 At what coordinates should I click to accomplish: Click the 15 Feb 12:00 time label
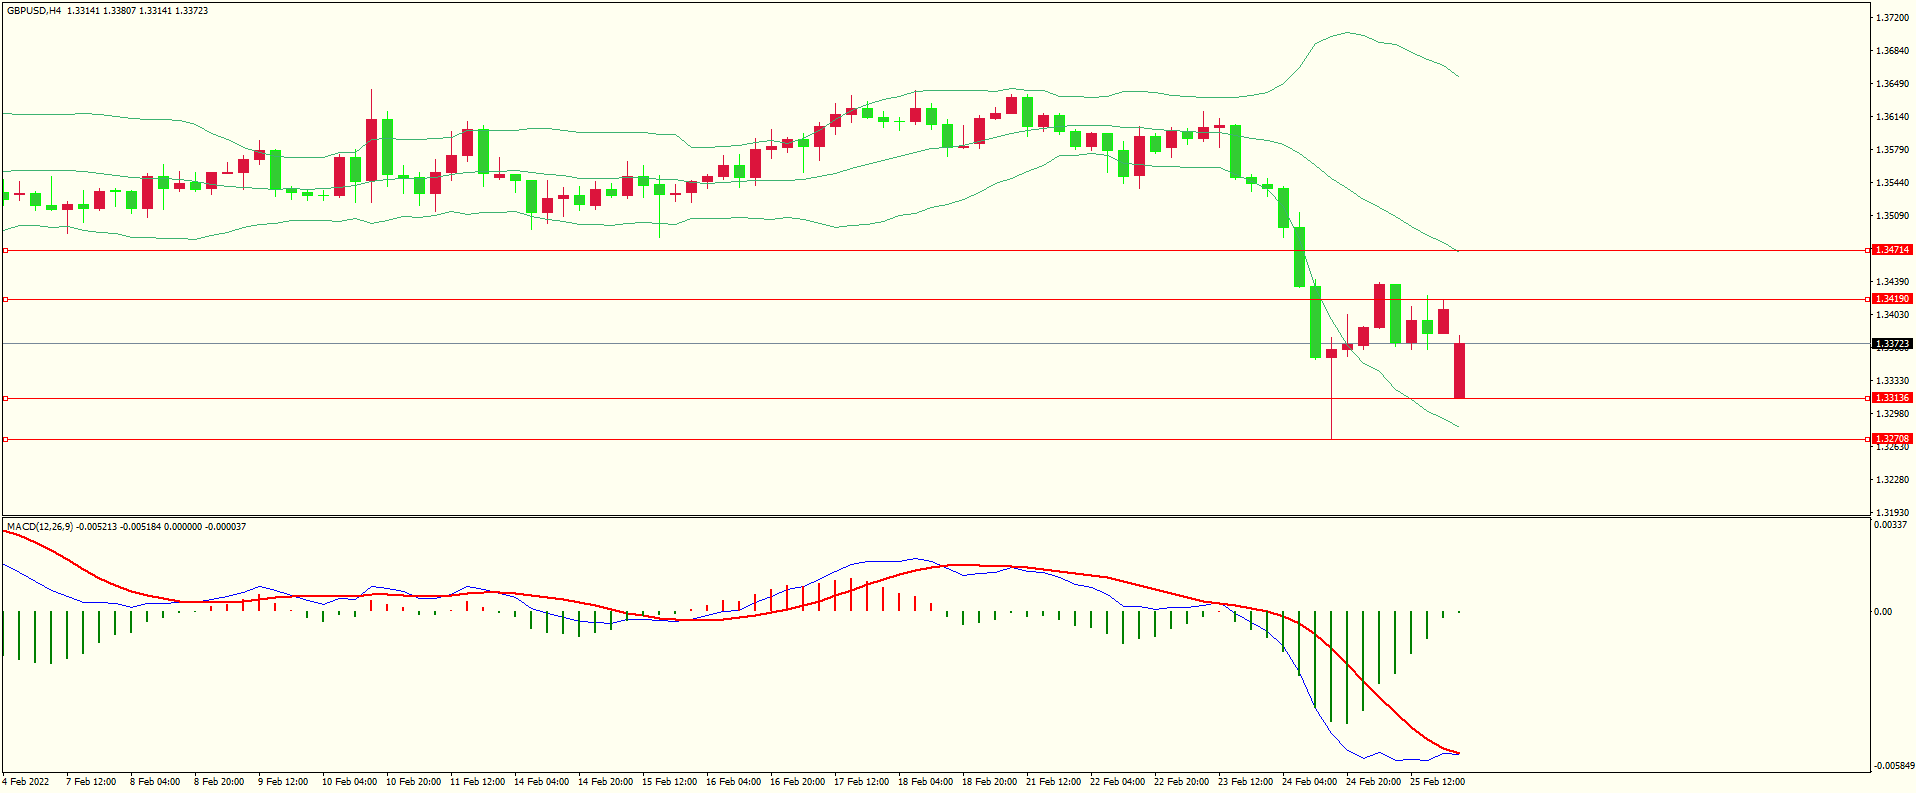669,782
